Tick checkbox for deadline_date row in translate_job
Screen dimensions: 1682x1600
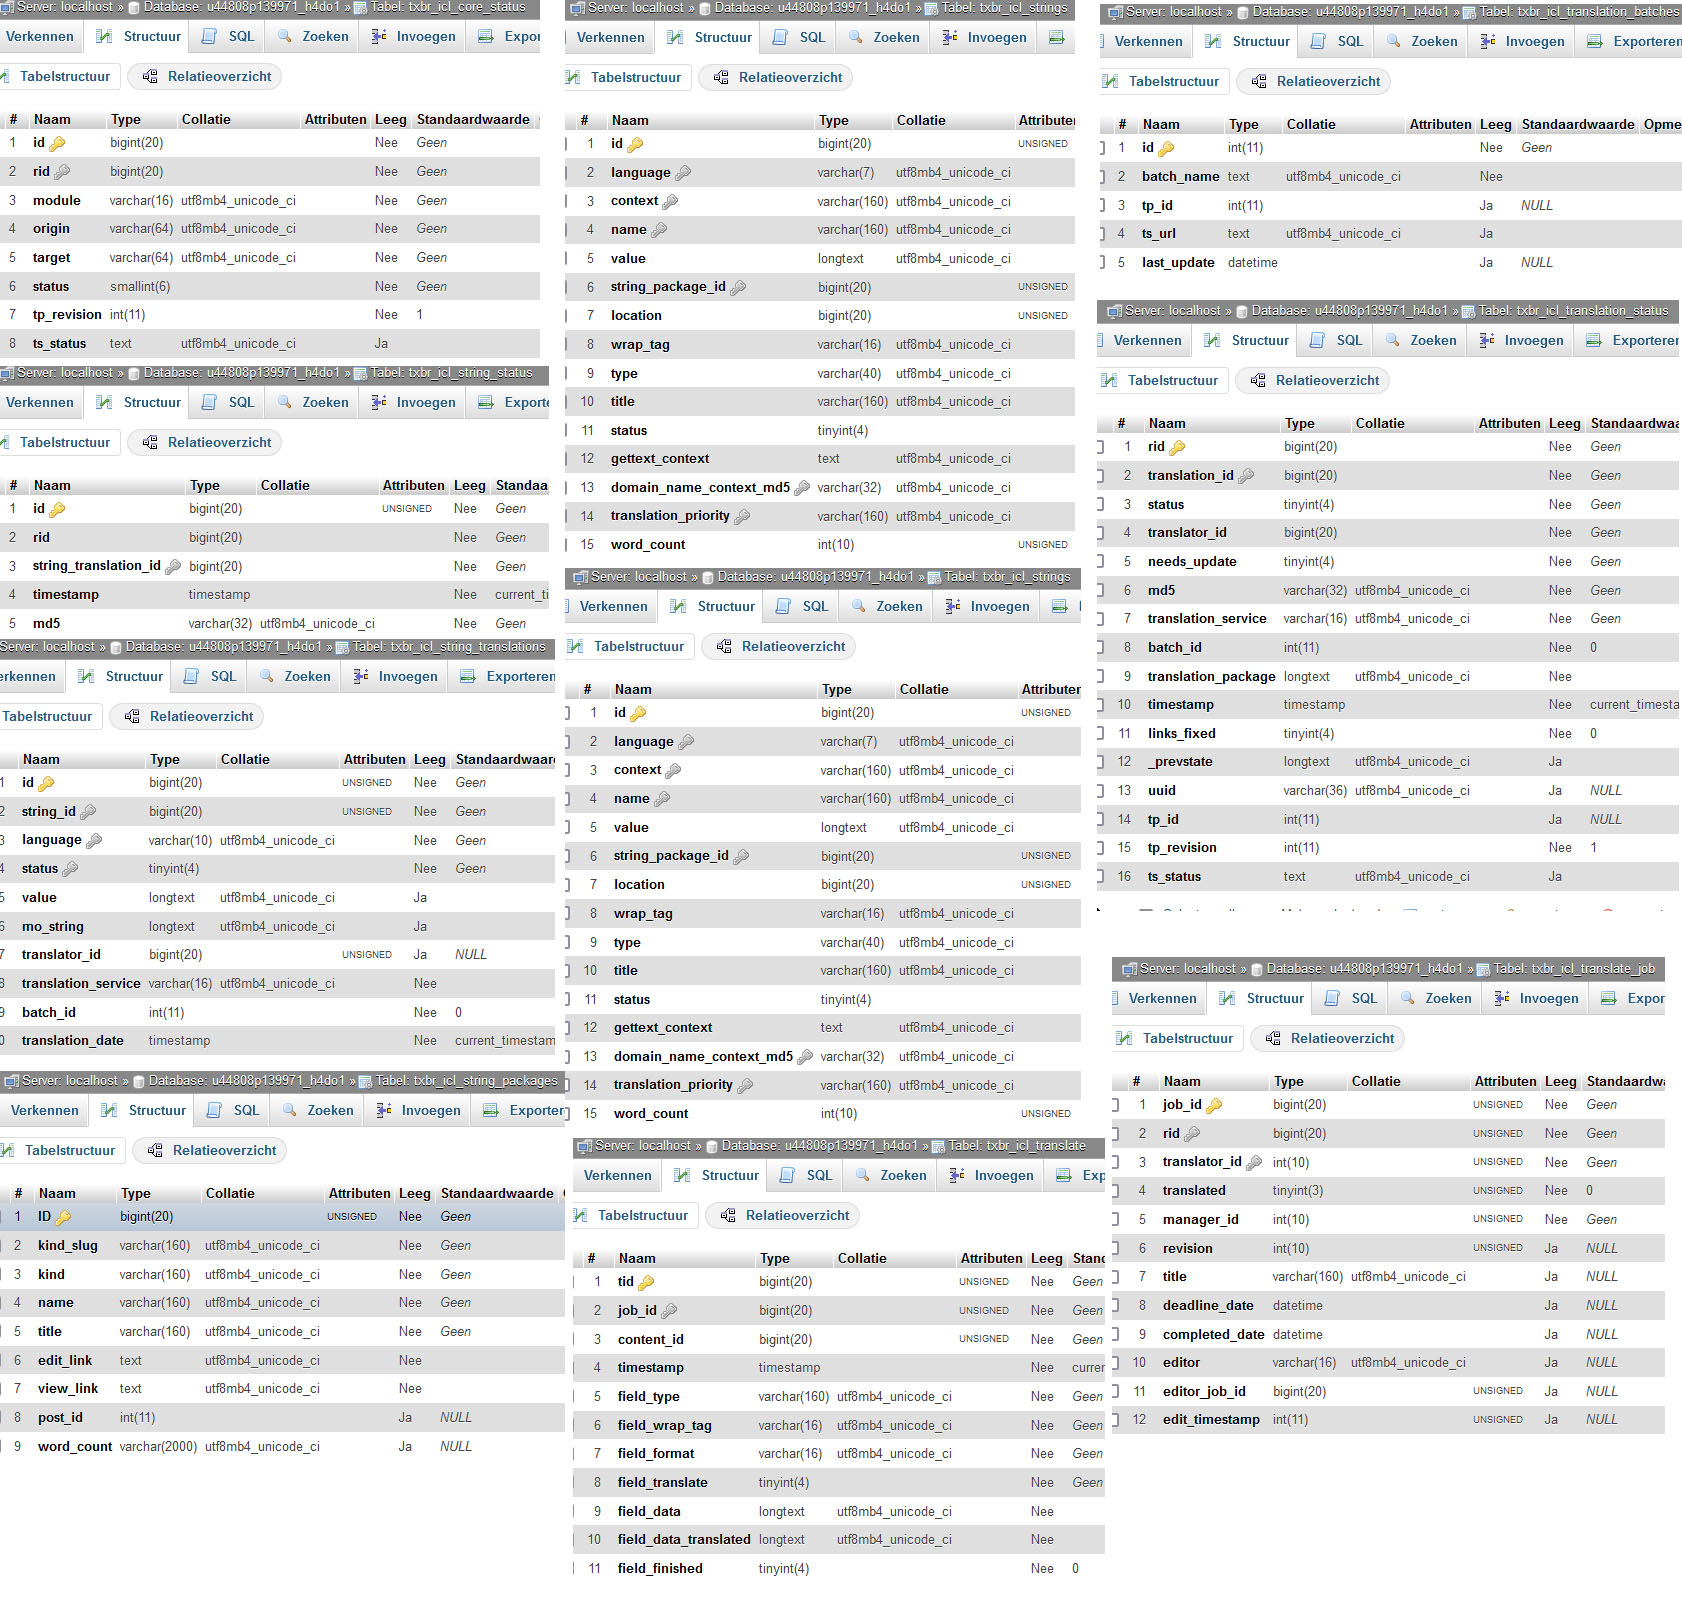[1115, 1305]
